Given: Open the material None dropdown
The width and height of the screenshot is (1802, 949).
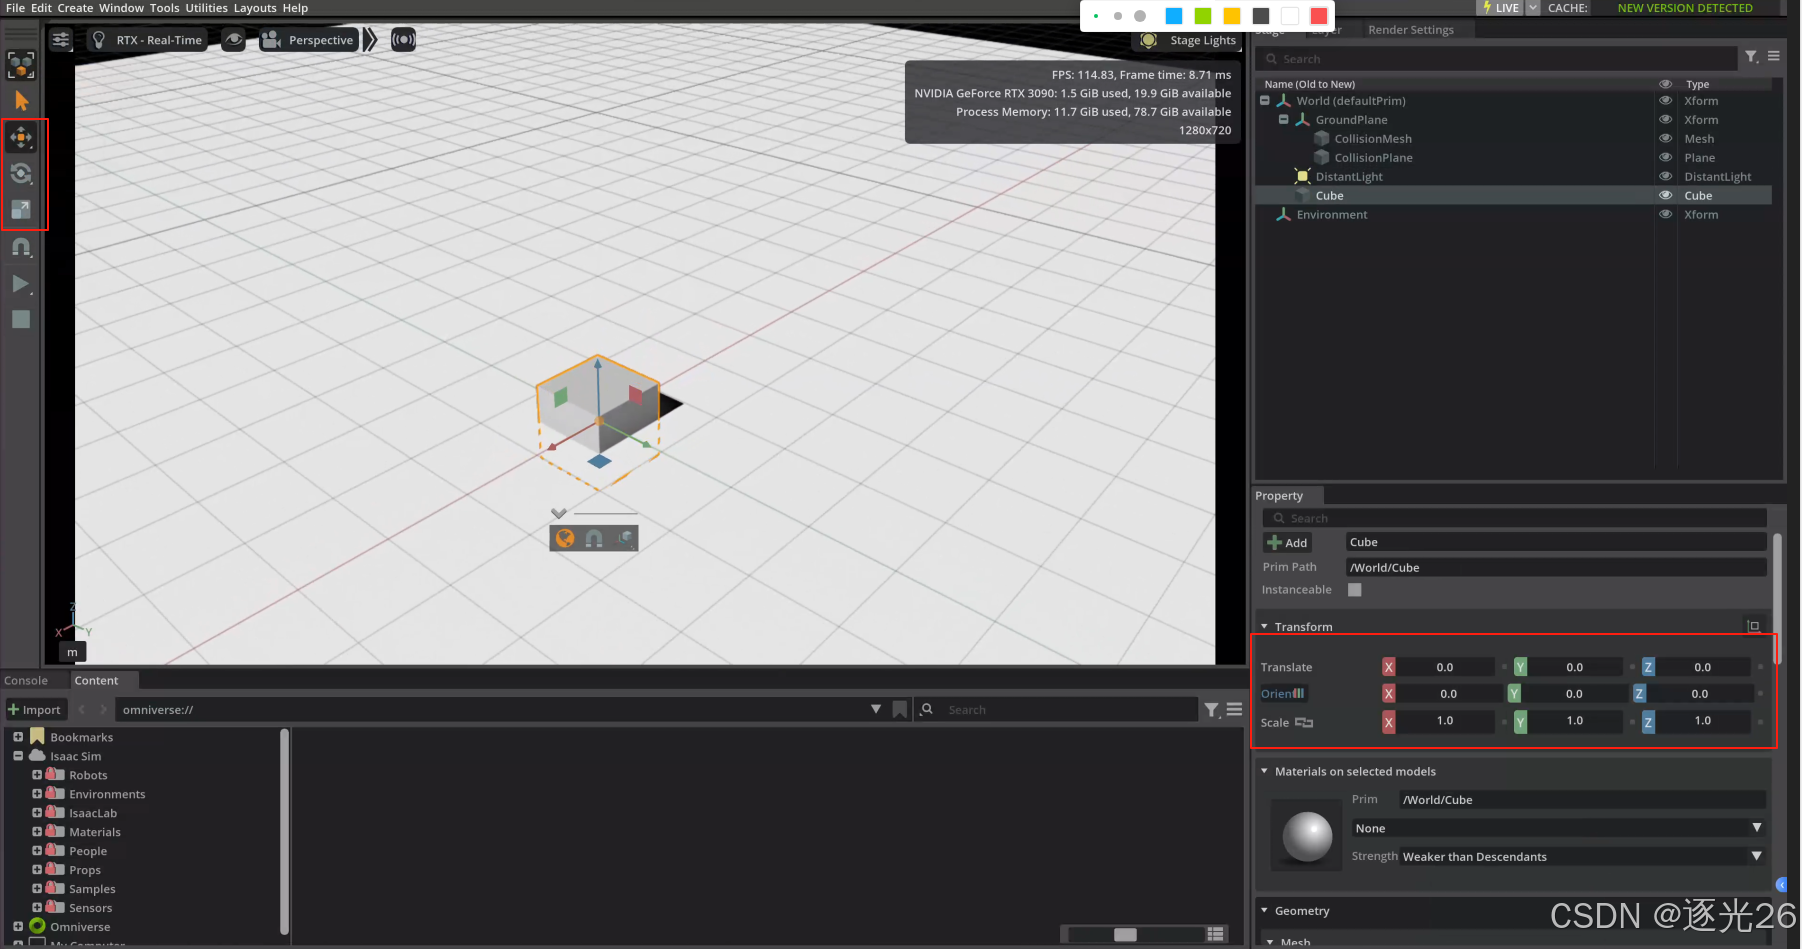Looking at the screenshot, I should 1558,828.
